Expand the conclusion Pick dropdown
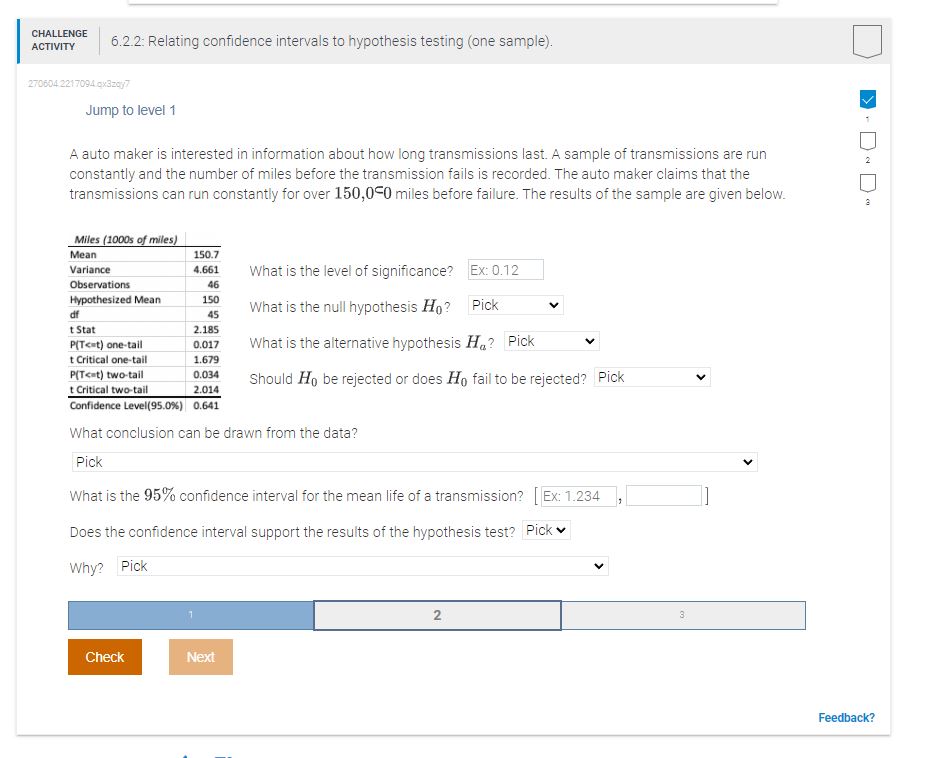 pos(412,461)
